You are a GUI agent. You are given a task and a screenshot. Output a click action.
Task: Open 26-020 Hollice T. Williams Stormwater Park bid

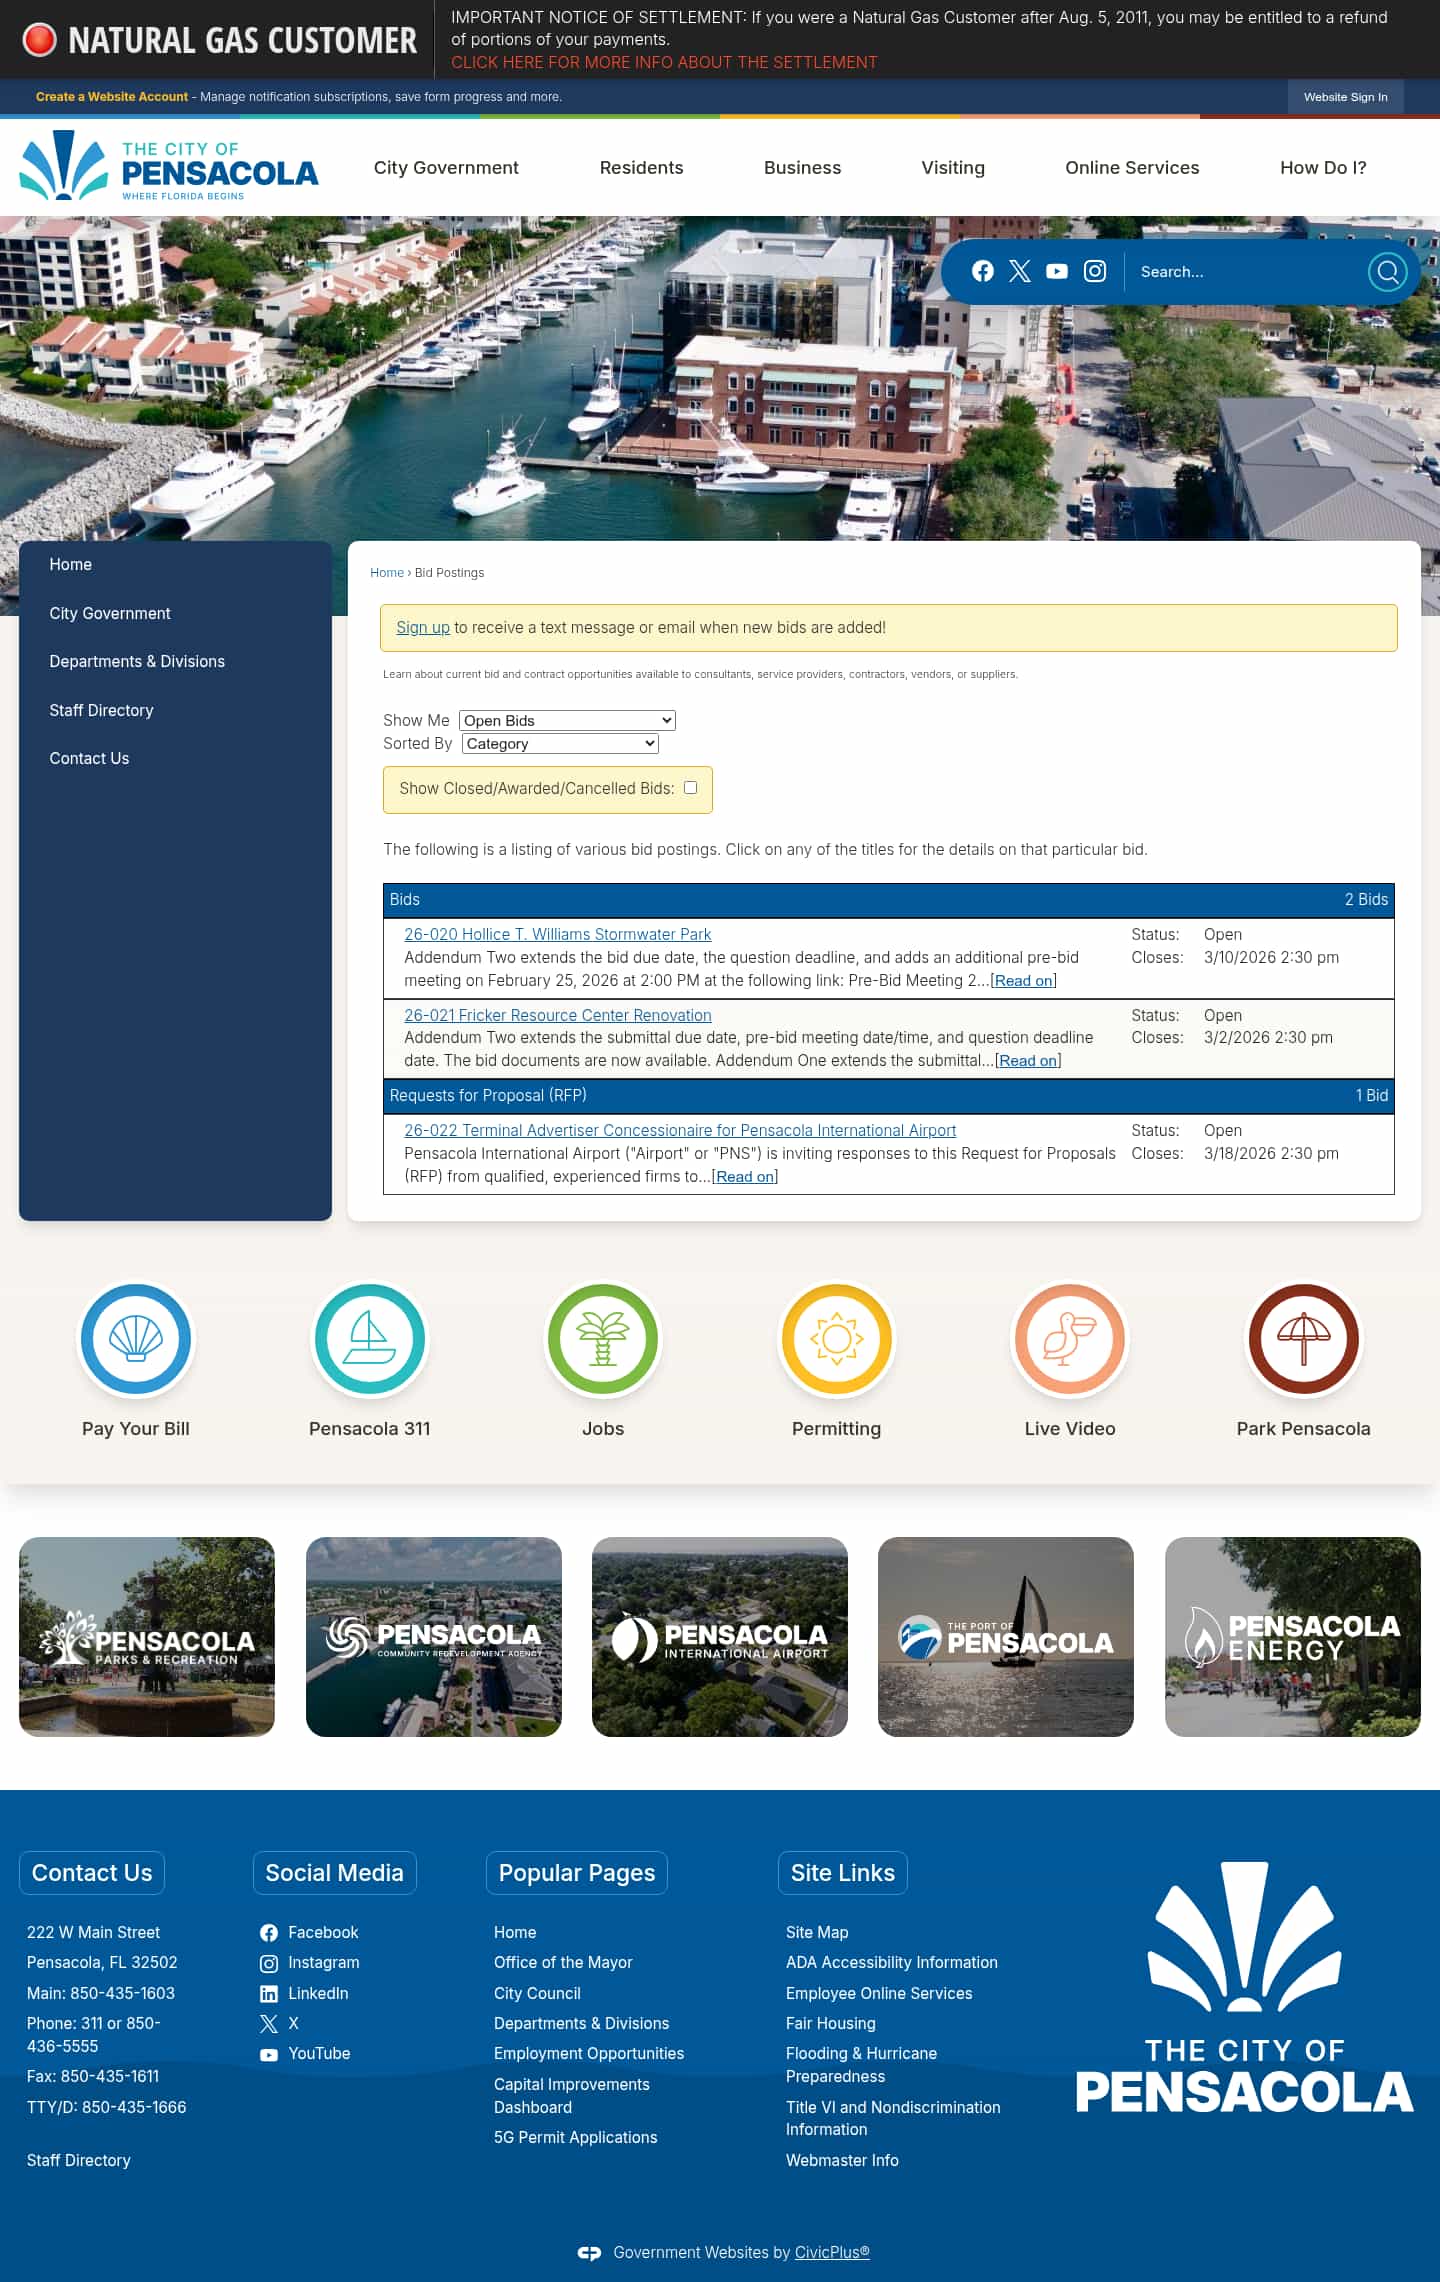pos(557,934)
